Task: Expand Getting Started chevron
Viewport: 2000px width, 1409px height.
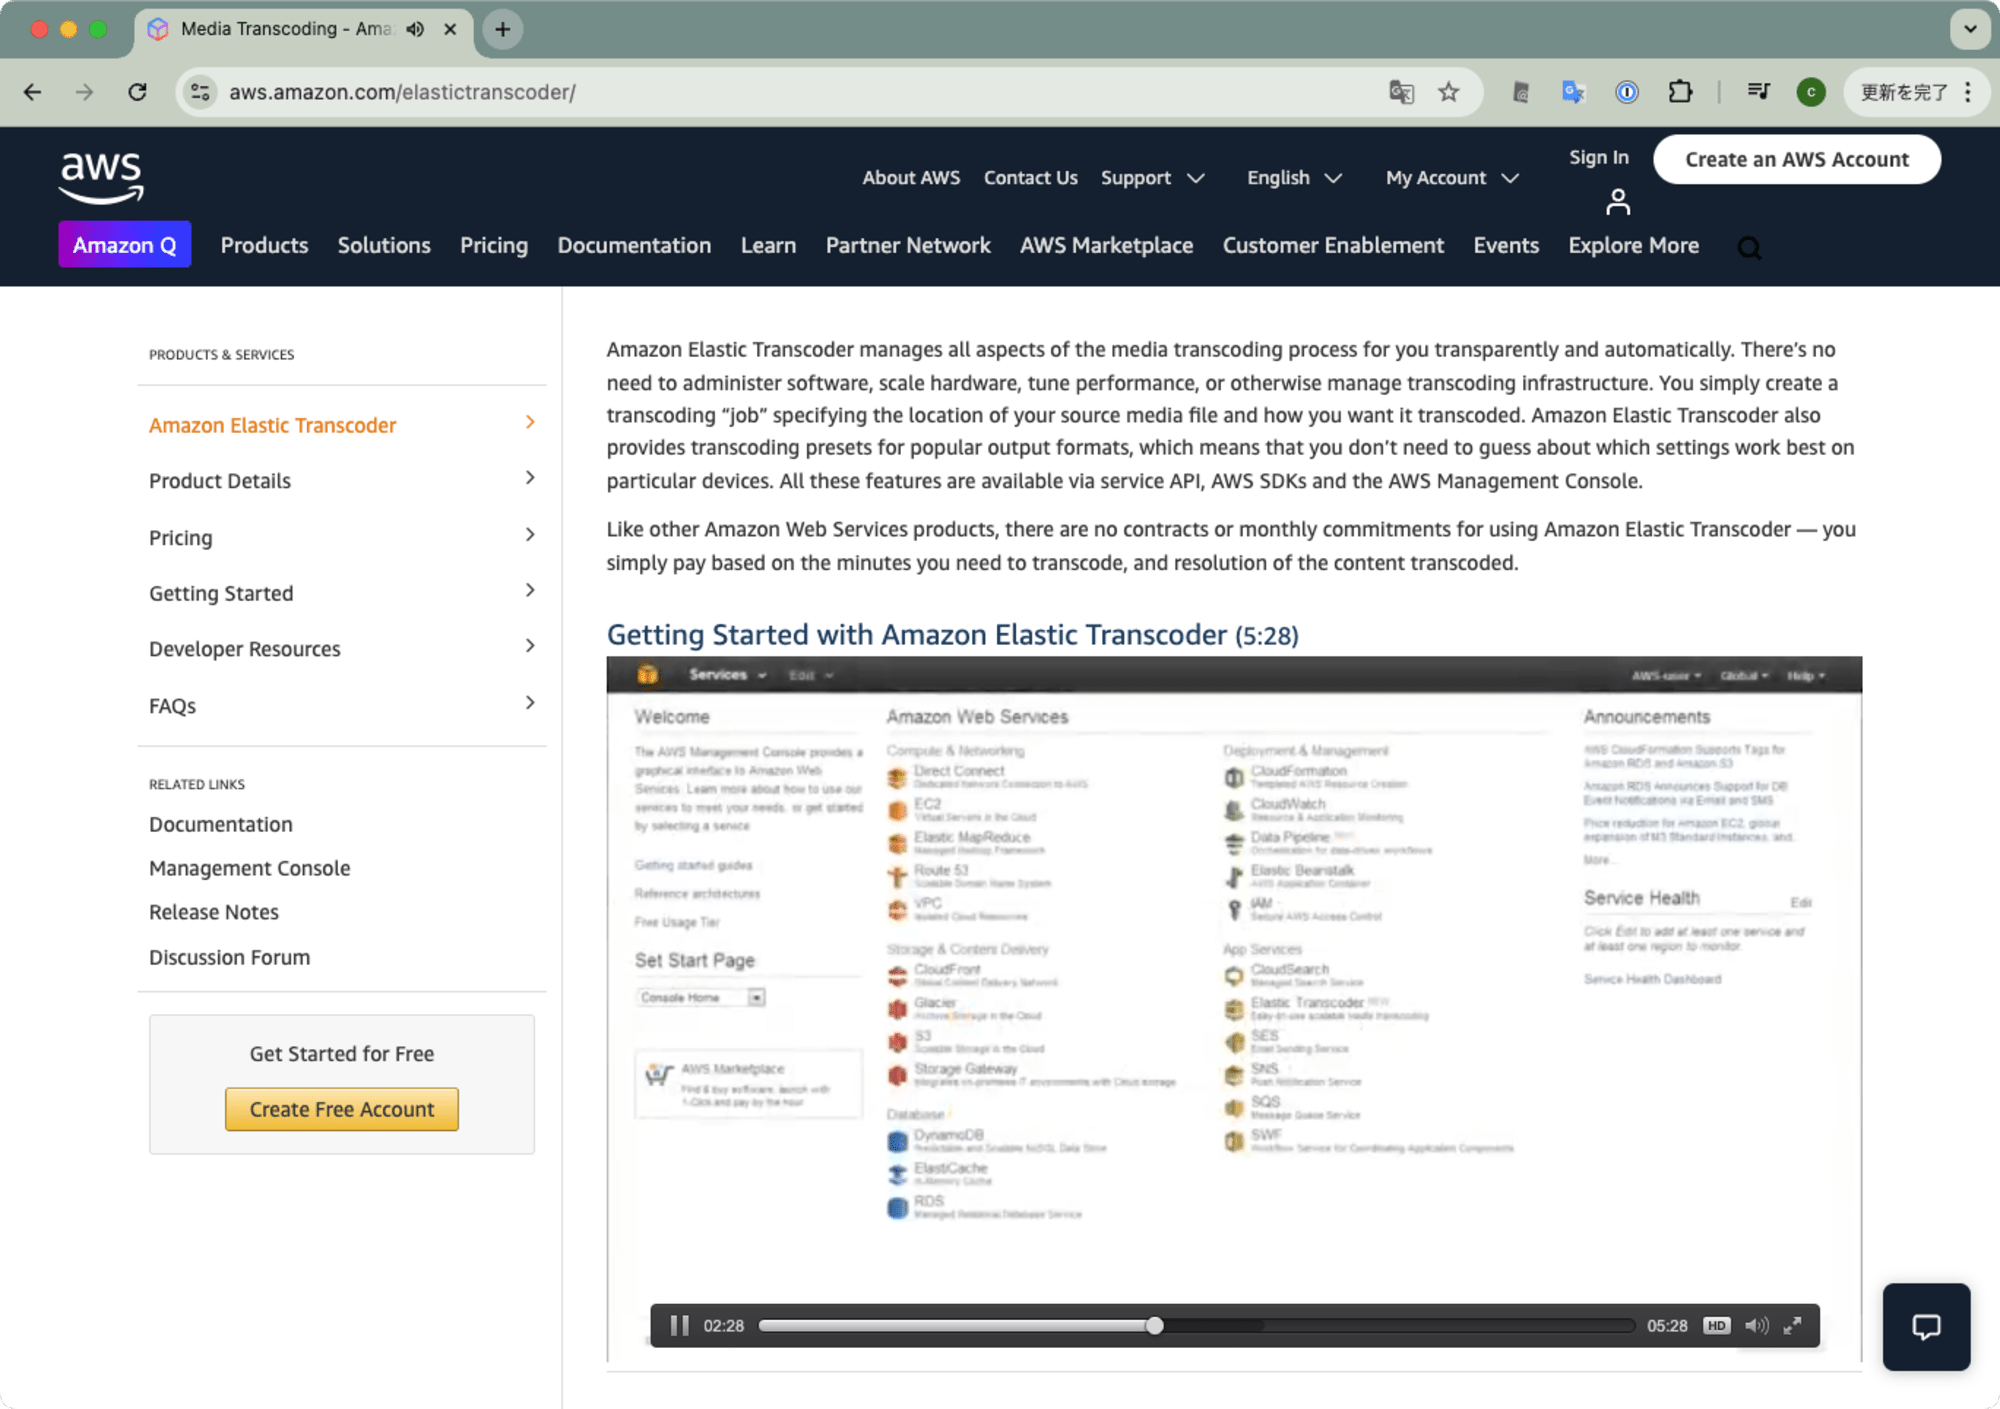Action: coord(530,591)
